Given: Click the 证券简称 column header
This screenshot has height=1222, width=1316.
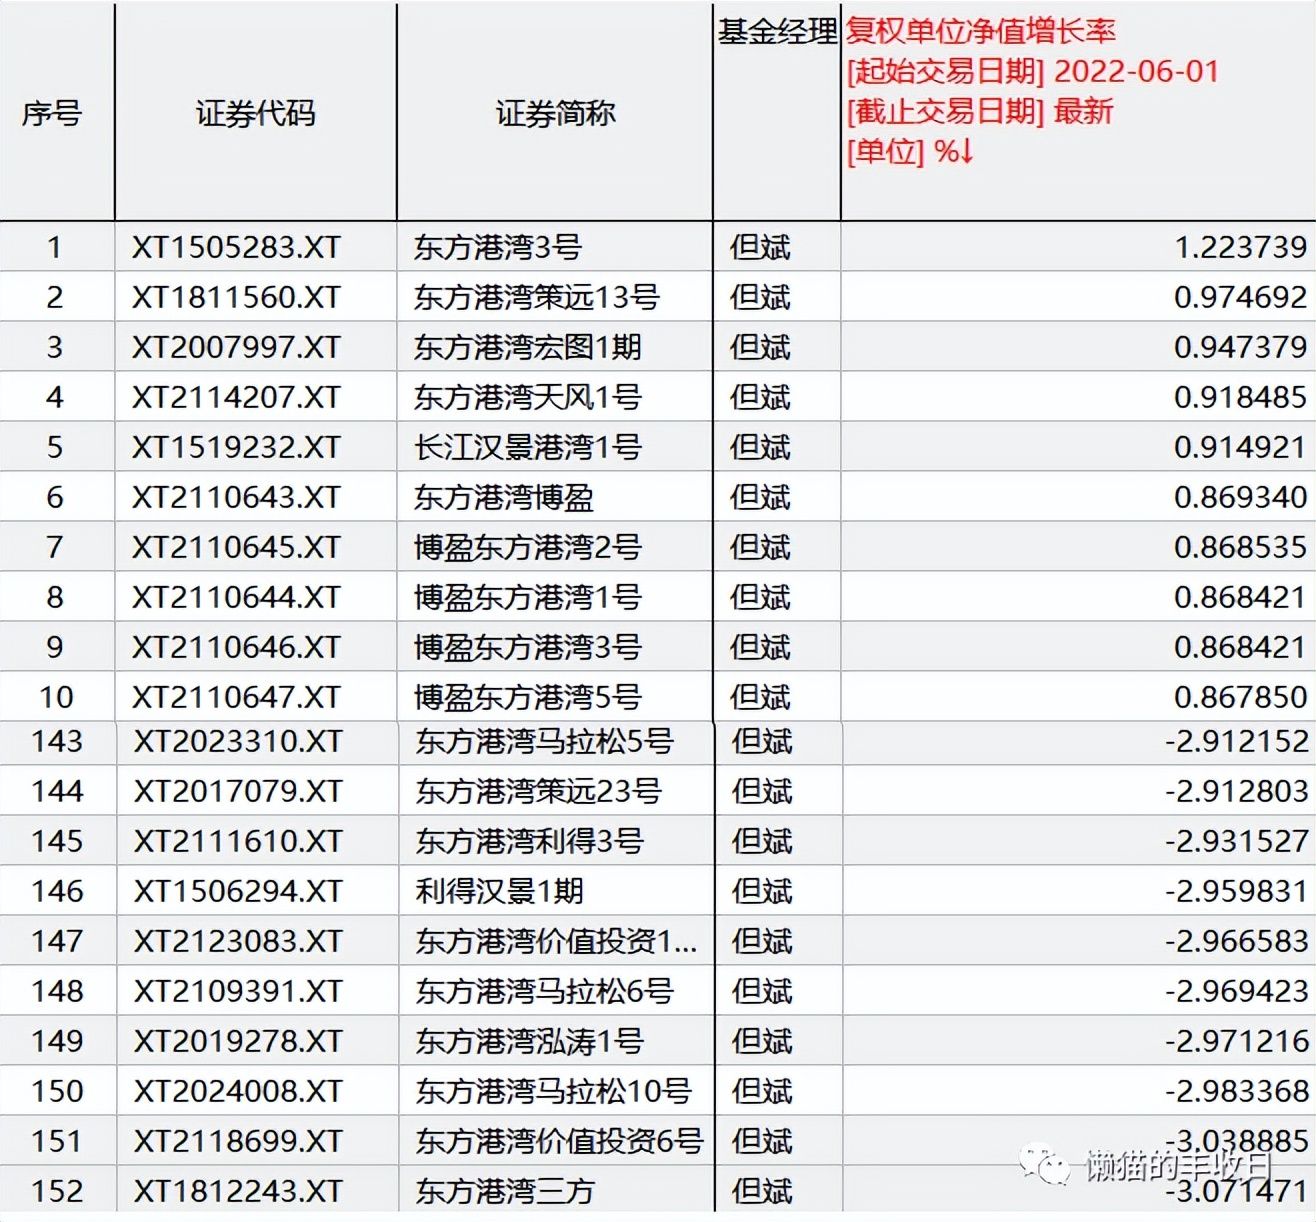Looking at the screenshot, I should coord(556,113).
